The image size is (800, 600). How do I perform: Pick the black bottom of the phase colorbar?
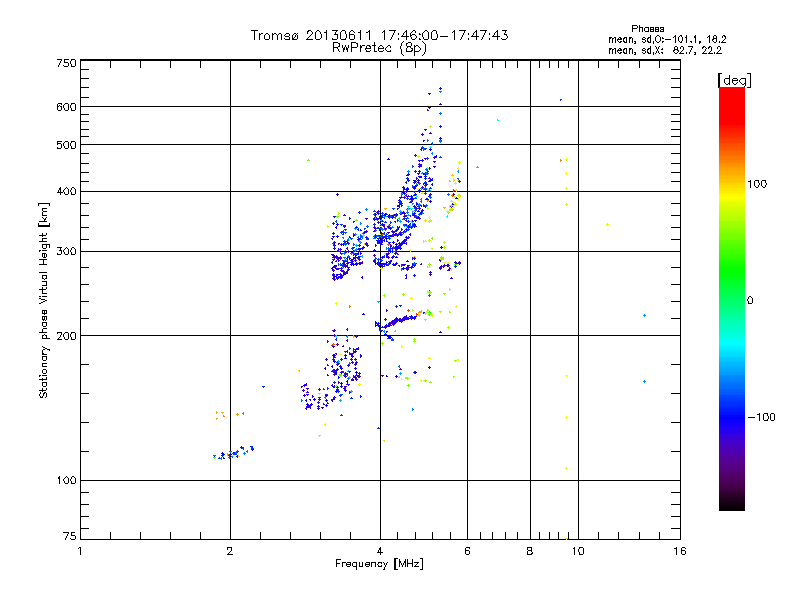pyautogui.click(x=732, y=503)
